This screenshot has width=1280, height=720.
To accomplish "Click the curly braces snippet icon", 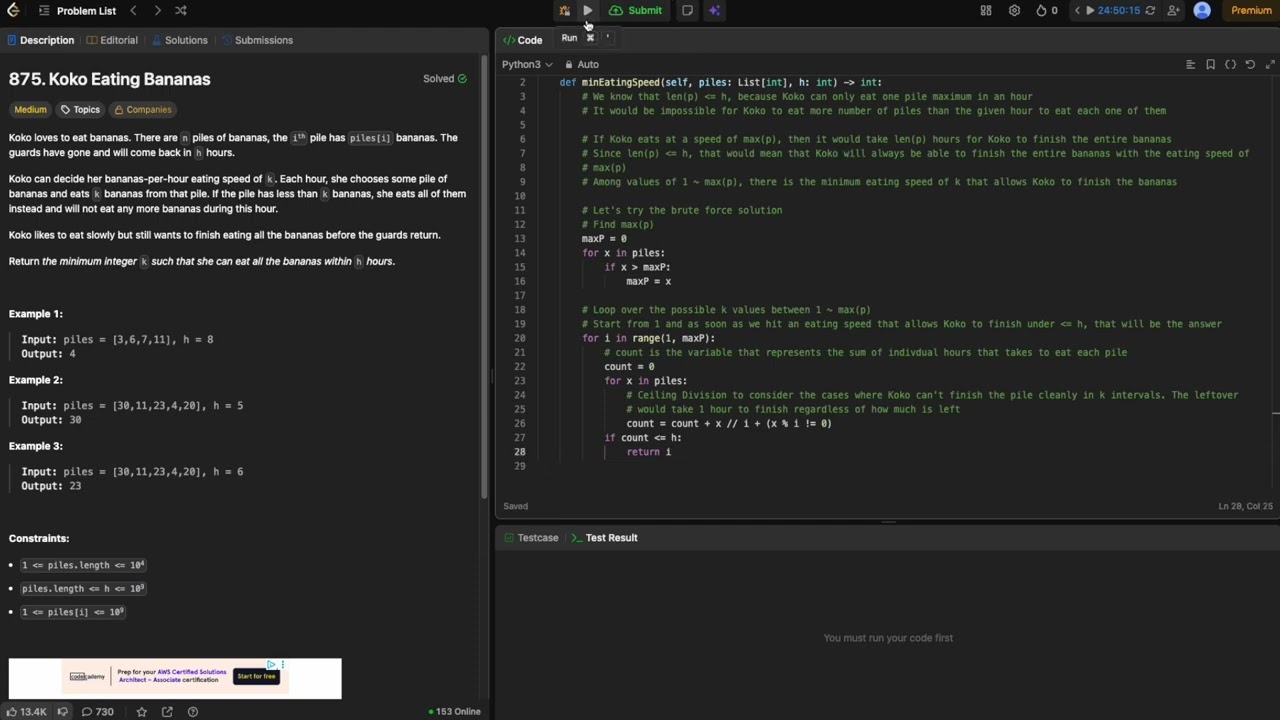I will [x=1230, y=64].
